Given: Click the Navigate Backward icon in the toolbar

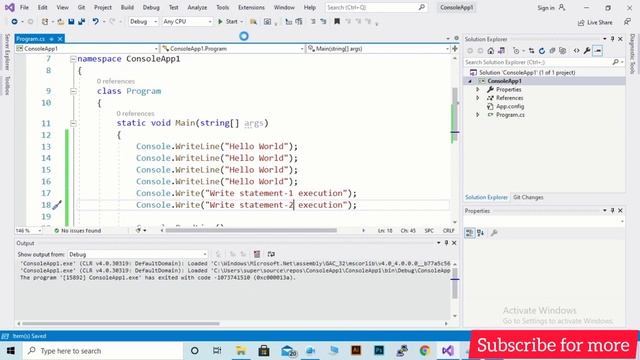Looking at the screenshot, I should coord(14,22).
